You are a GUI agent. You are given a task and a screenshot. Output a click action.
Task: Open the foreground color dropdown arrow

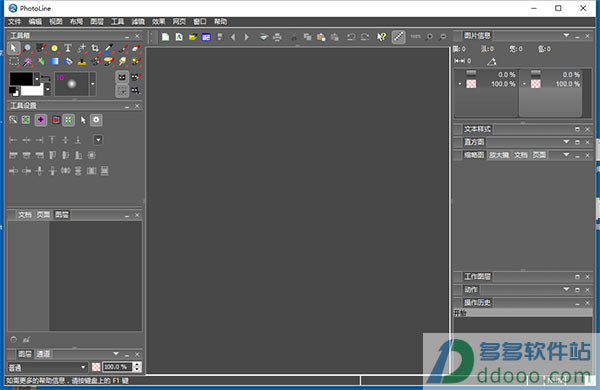pyautogui.click(x=37, y=79)
